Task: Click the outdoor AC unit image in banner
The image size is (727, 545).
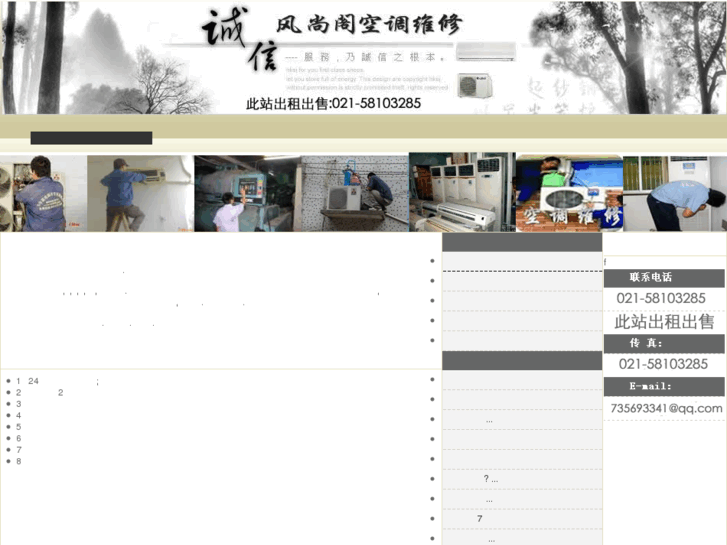Action: pos(475,85)
